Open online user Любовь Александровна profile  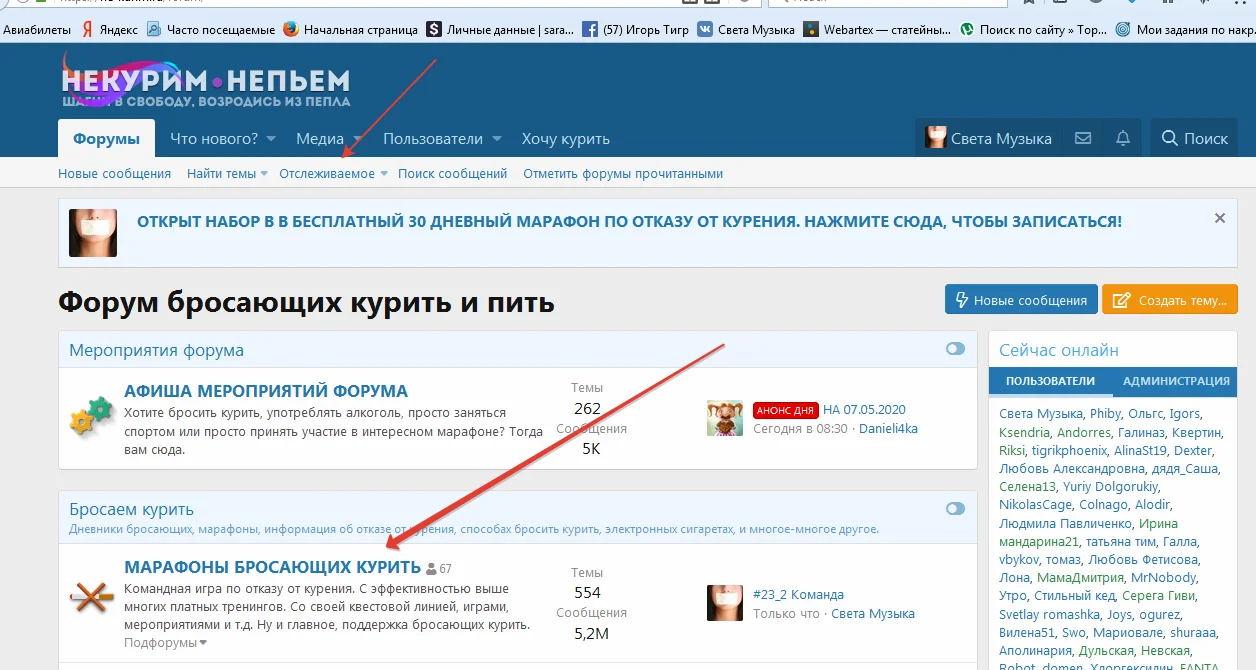coord(1072,468)
